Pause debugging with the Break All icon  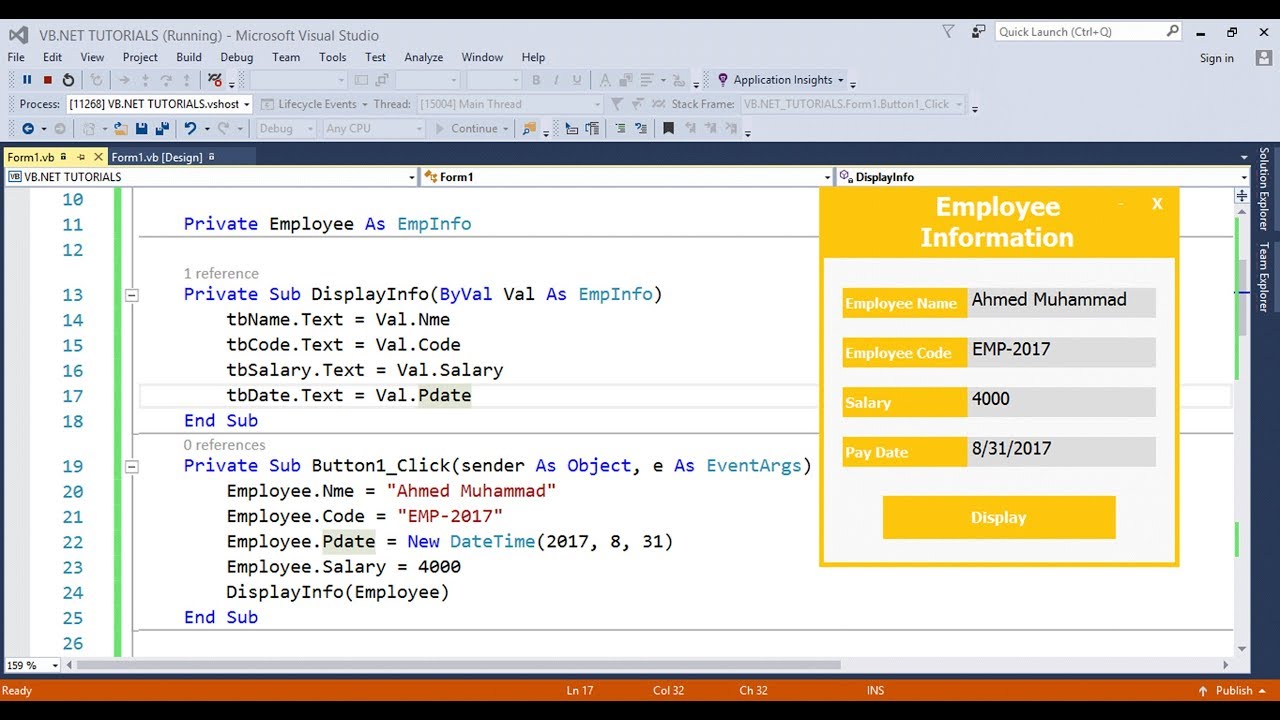click(x=27, y=80)
